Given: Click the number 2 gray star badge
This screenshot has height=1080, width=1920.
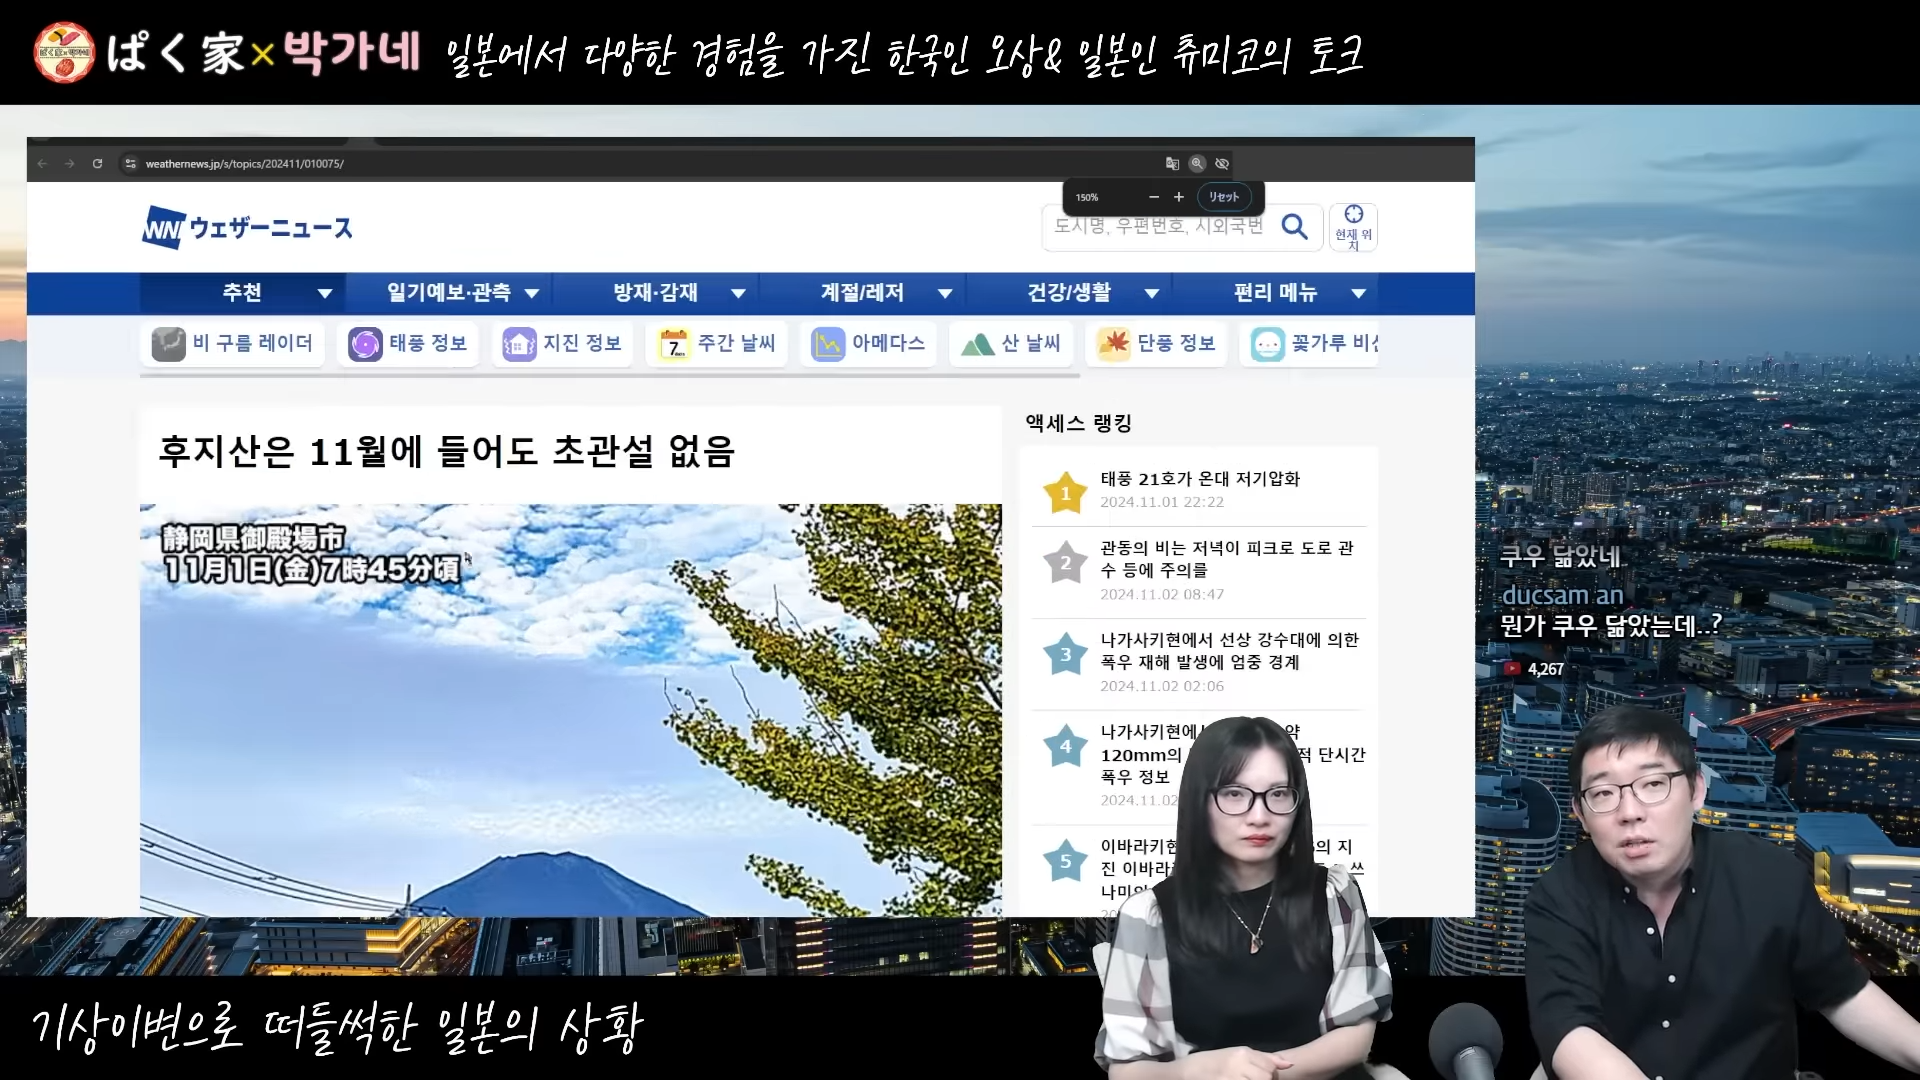Looking at the screenshot, I should click(x=1066, y=562).
